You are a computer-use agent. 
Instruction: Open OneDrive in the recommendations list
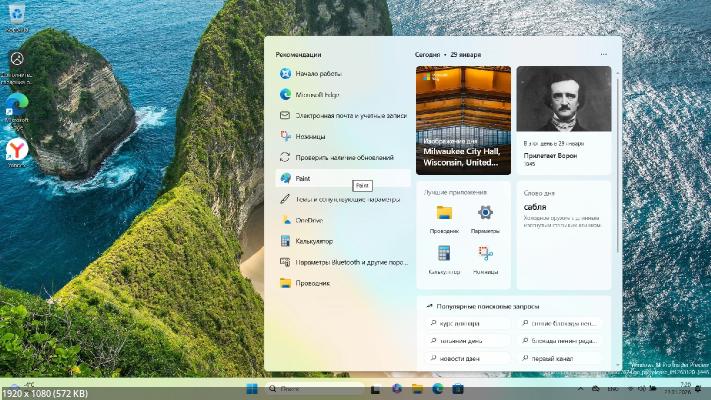click(x=309, y=220)
